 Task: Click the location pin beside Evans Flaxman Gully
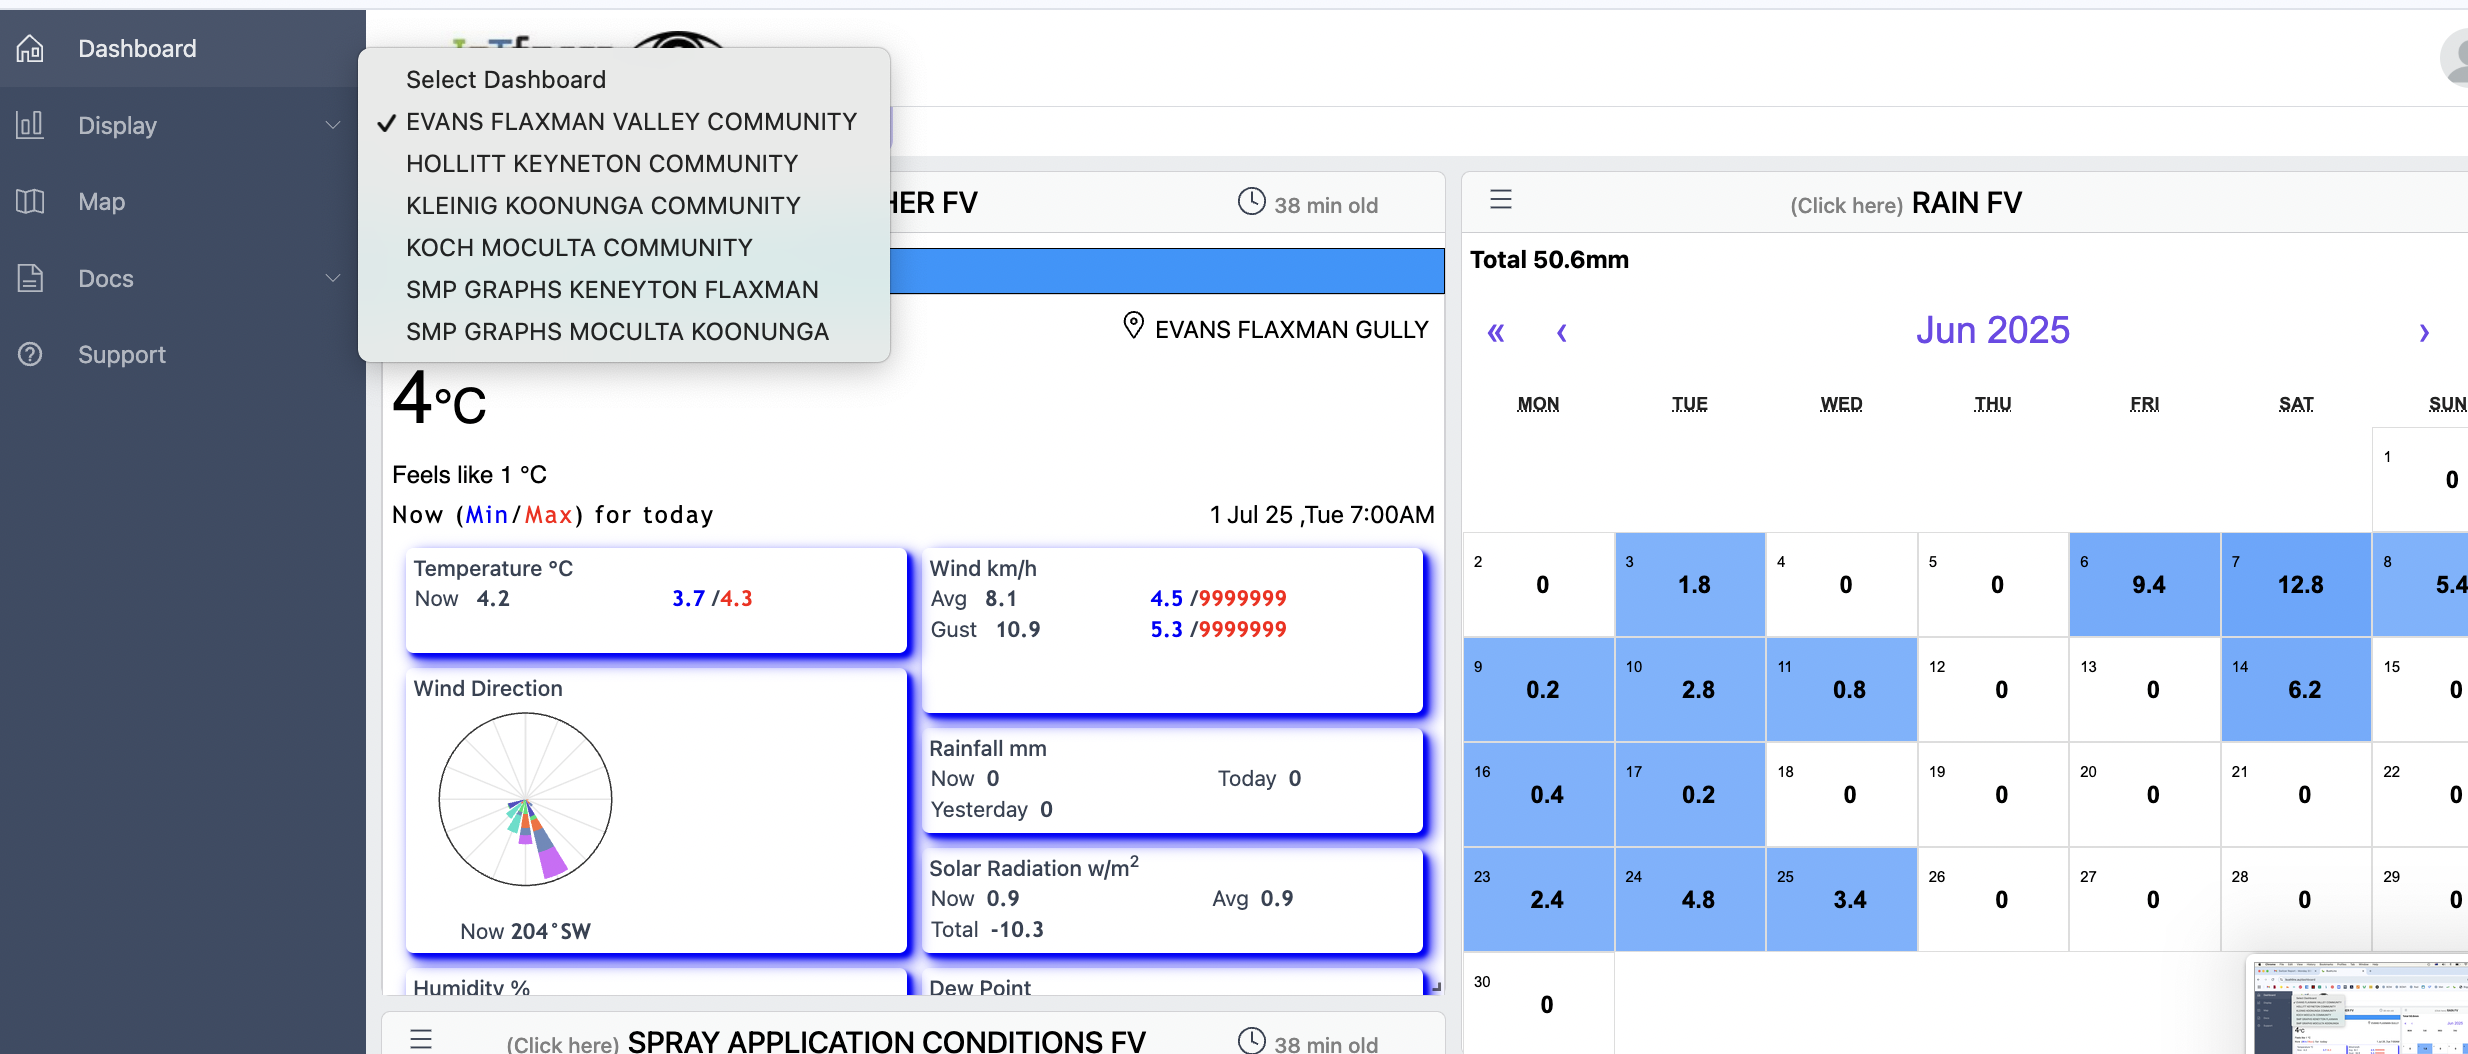point(1133,326)
